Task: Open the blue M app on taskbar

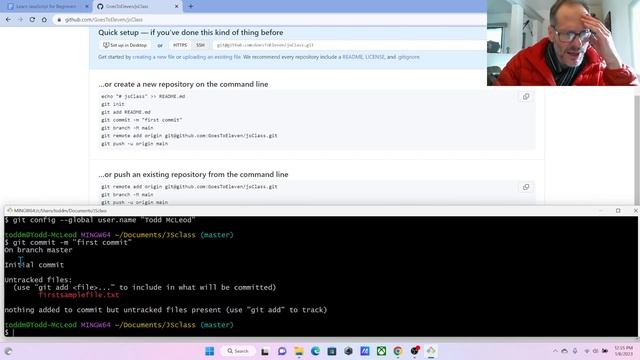Action: tap(364, 351)
